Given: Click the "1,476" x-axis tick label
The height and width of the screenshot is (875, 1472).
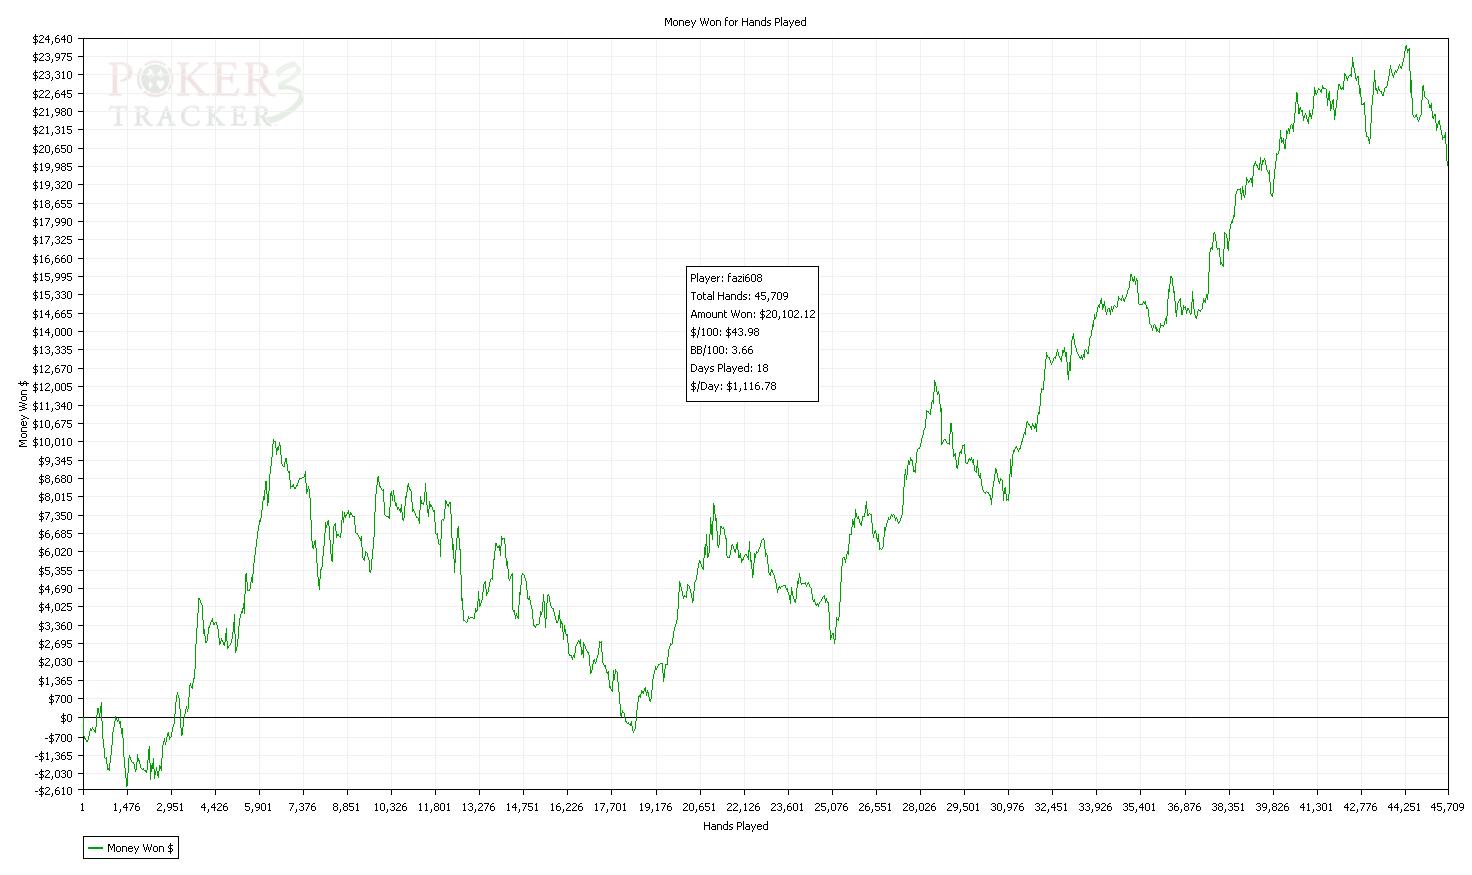Looking at the screenshot, I should coord(126,807).
